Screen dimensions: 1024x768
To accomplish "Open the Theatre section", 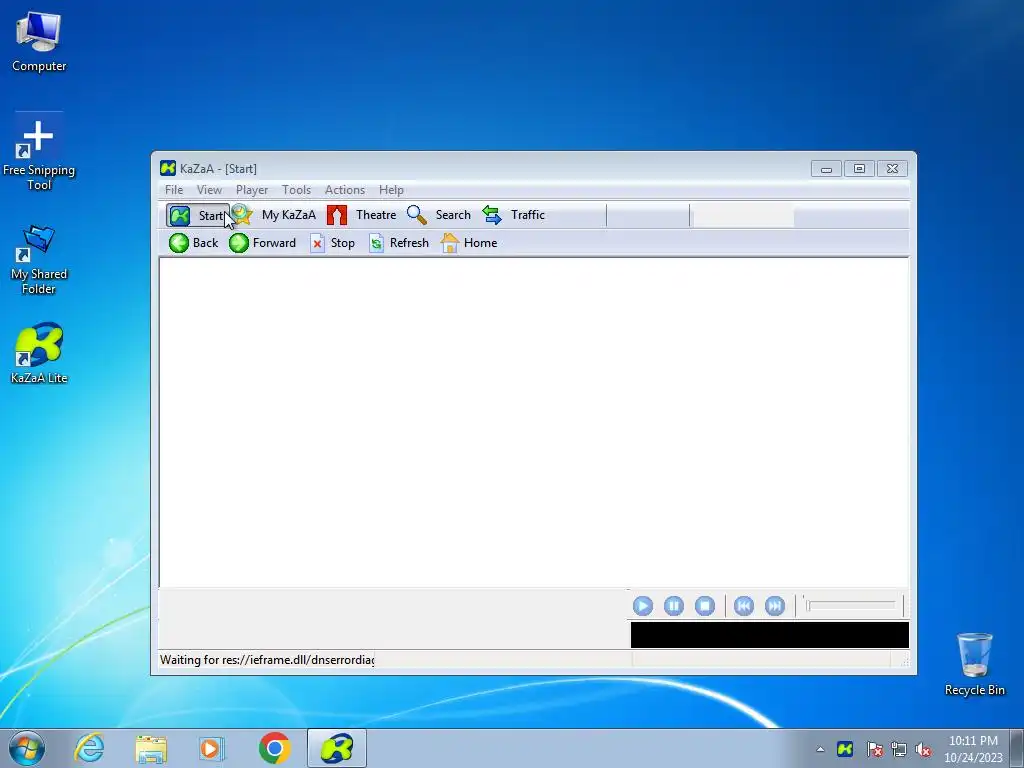I will 362,215.
